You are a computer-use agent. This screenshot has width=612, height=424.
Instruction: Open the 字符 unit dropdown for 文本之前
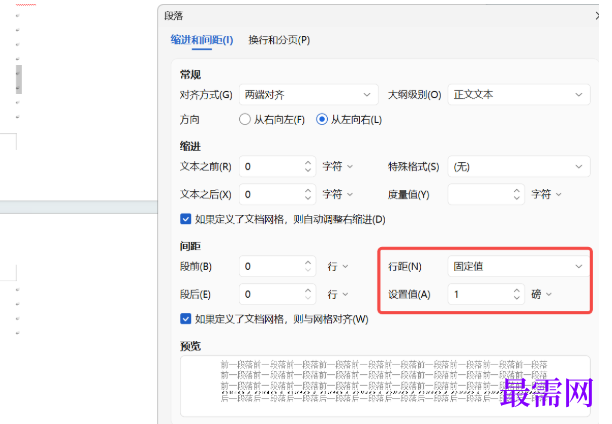click(338, 166)
